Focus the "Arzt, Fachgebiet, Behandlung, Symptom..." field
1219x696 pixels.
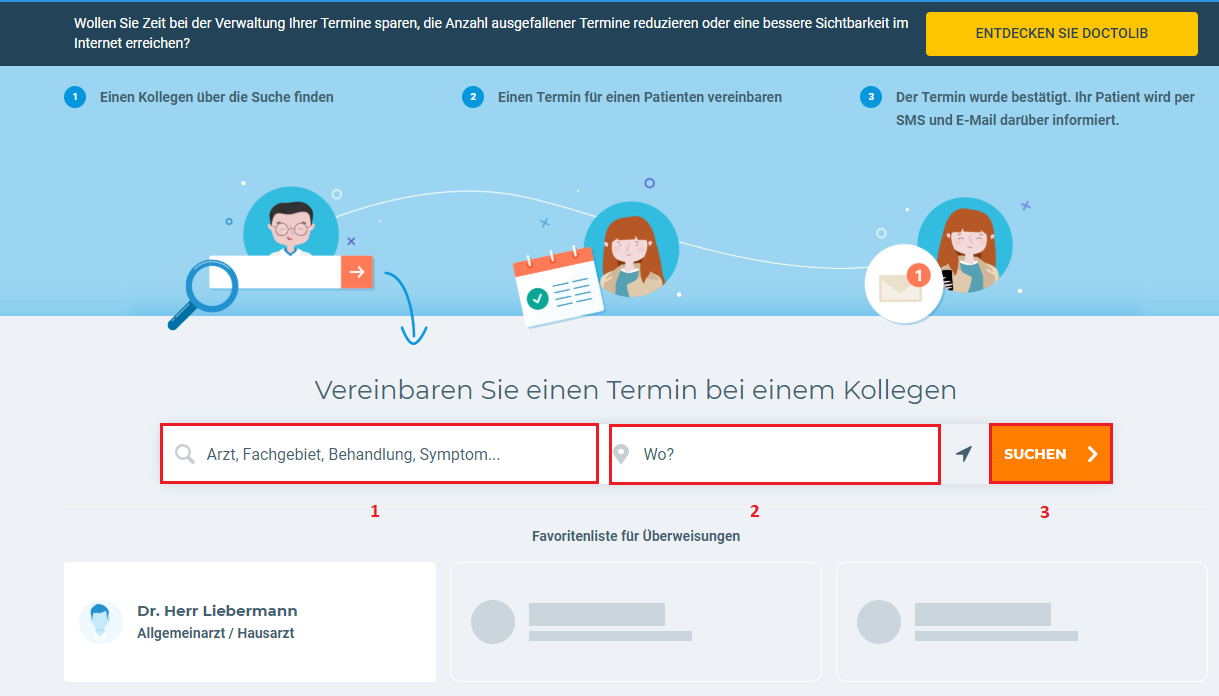pyautogui.click(x=390, y=454)
